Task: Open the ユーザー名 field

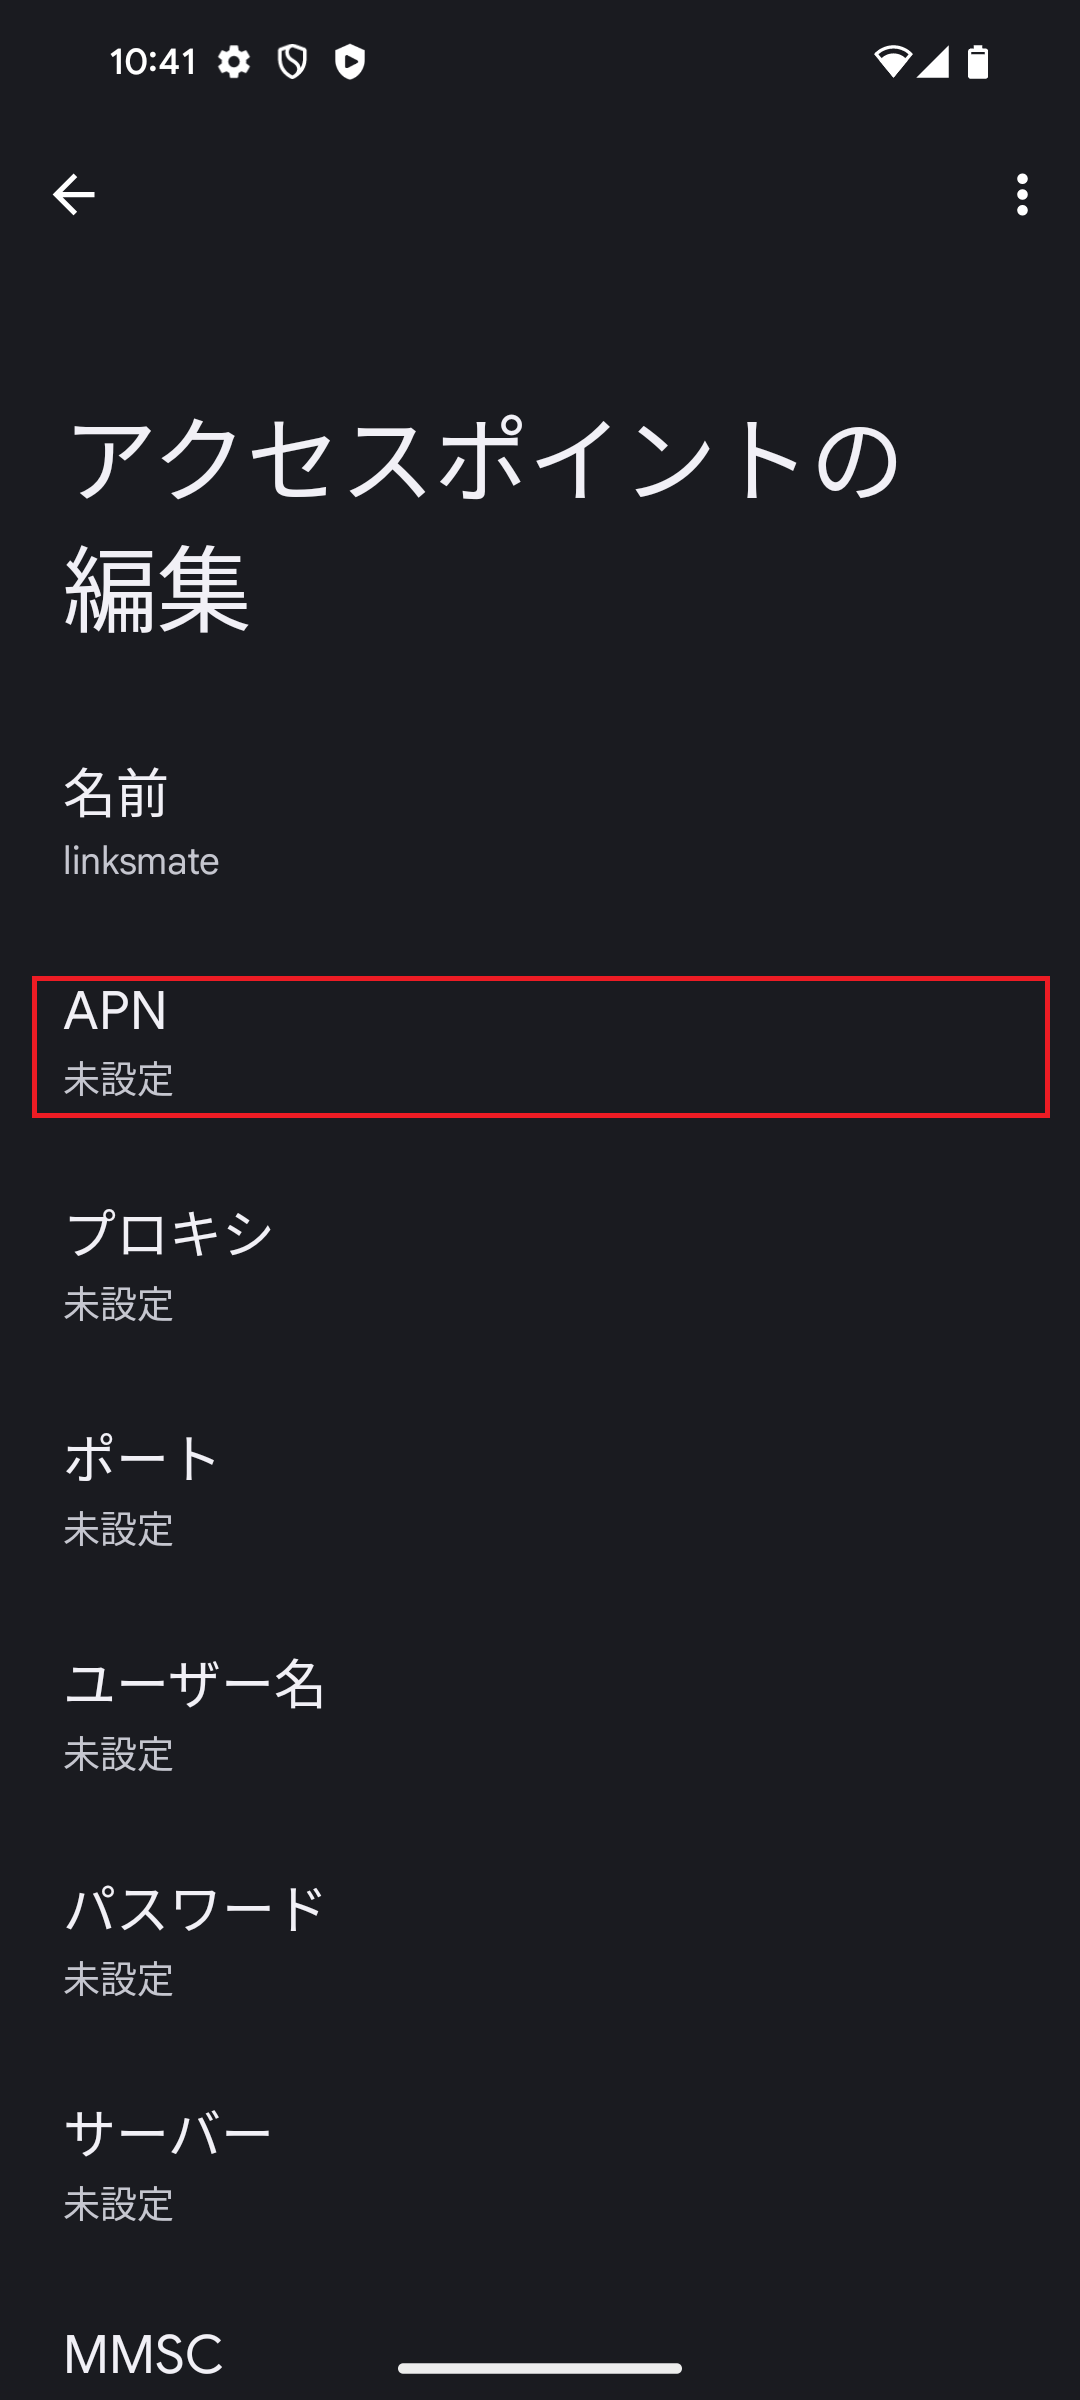Action: pyautogui.click(x=540, y=1717)
